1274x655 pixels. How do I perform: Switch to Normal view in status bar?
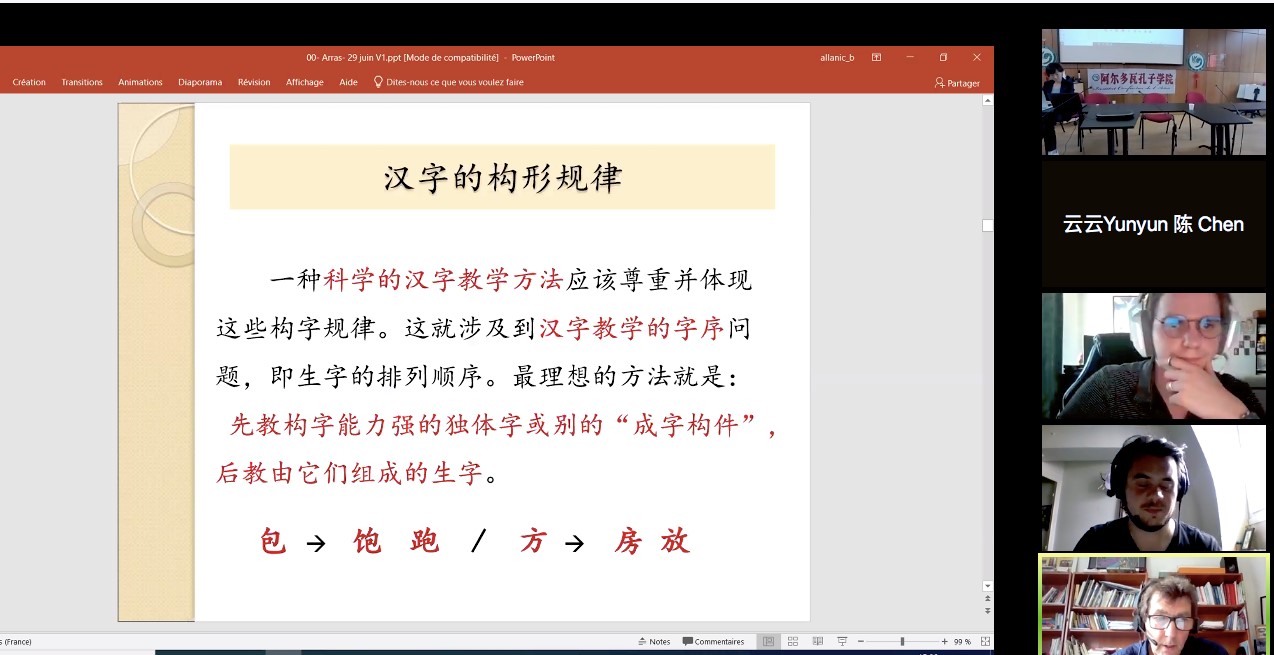click(x=768, y=641)
